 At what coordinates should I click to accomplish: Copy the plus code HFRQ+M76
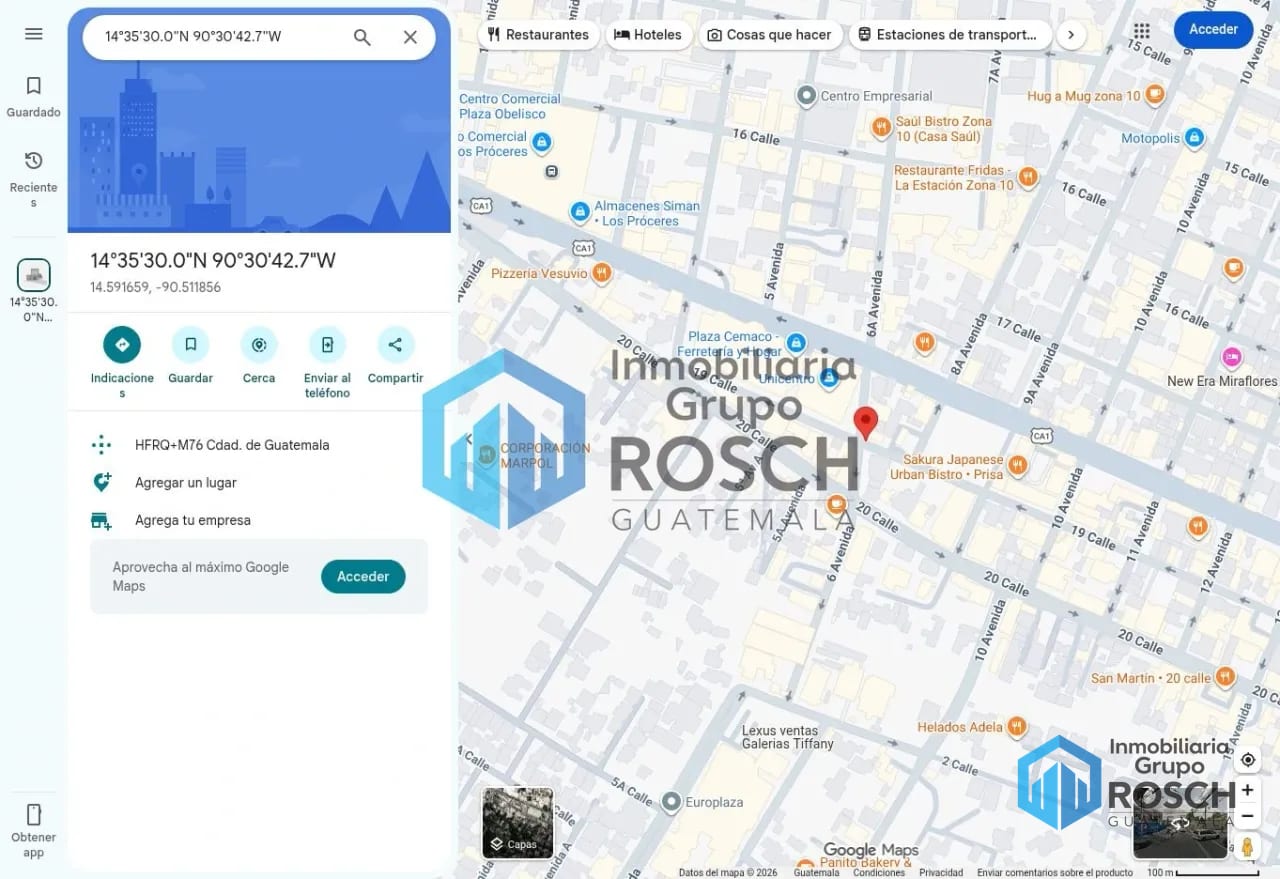[232, 445]
